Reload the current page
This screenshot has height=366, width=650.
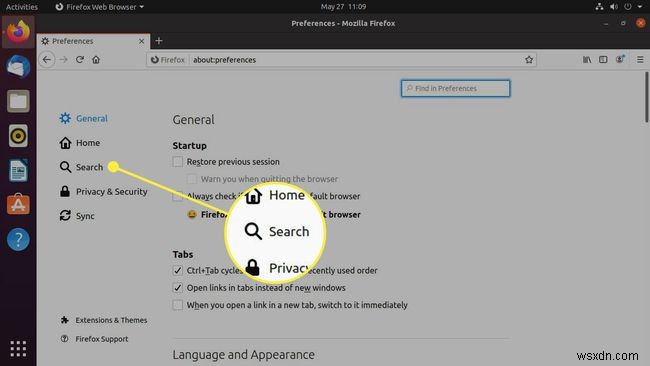point(80,60)
